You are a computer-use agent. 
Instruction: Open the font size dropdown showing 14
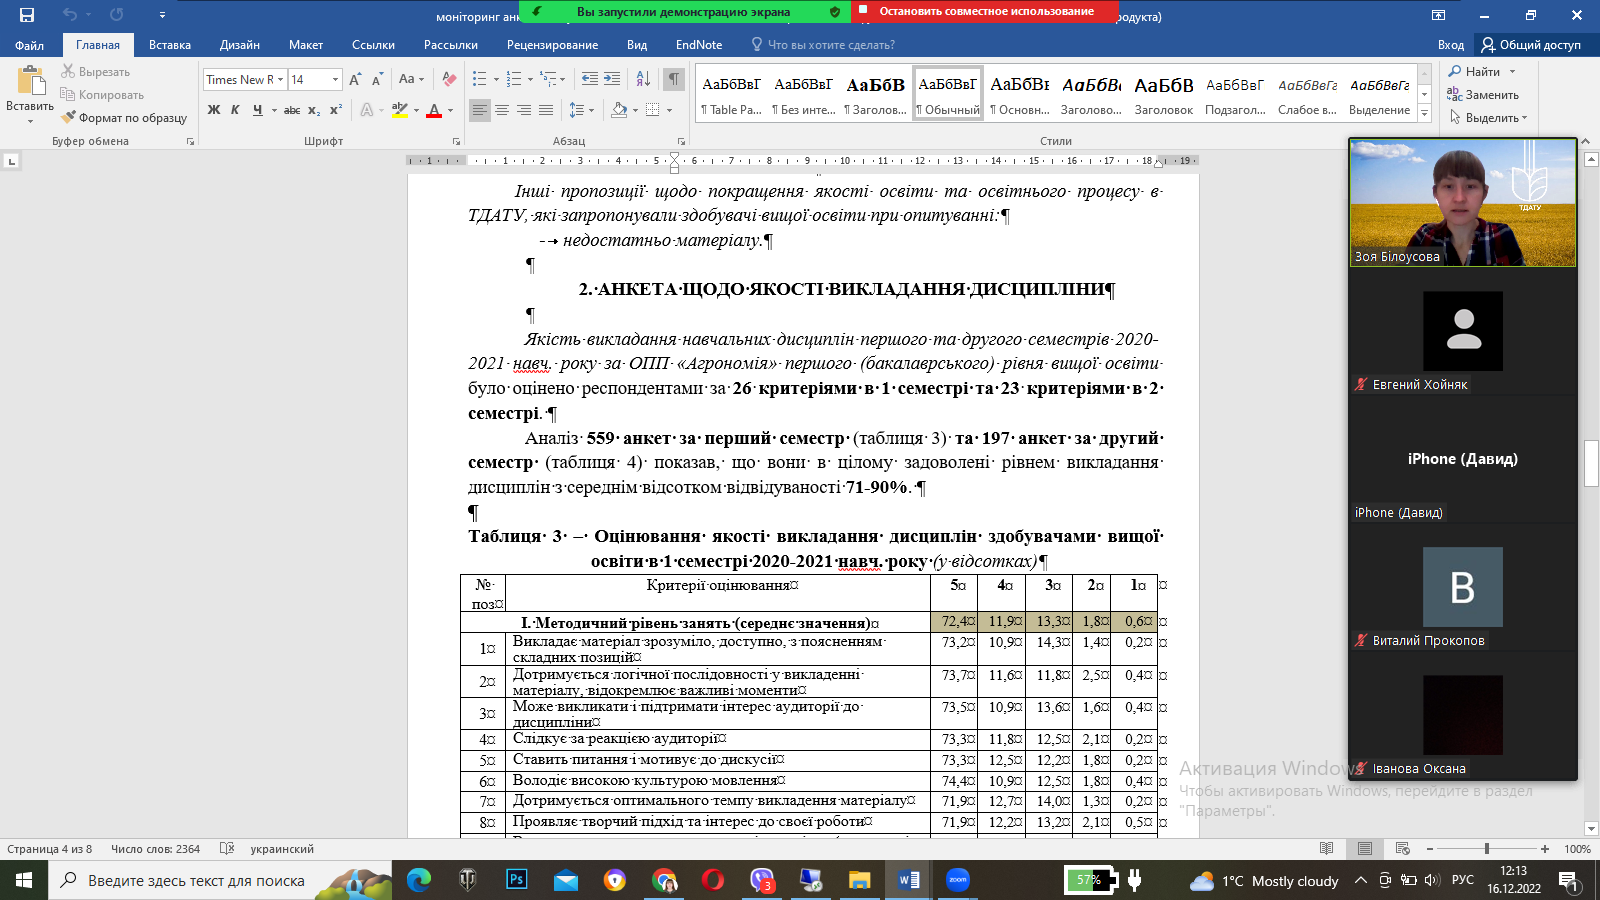pos(335,80)
